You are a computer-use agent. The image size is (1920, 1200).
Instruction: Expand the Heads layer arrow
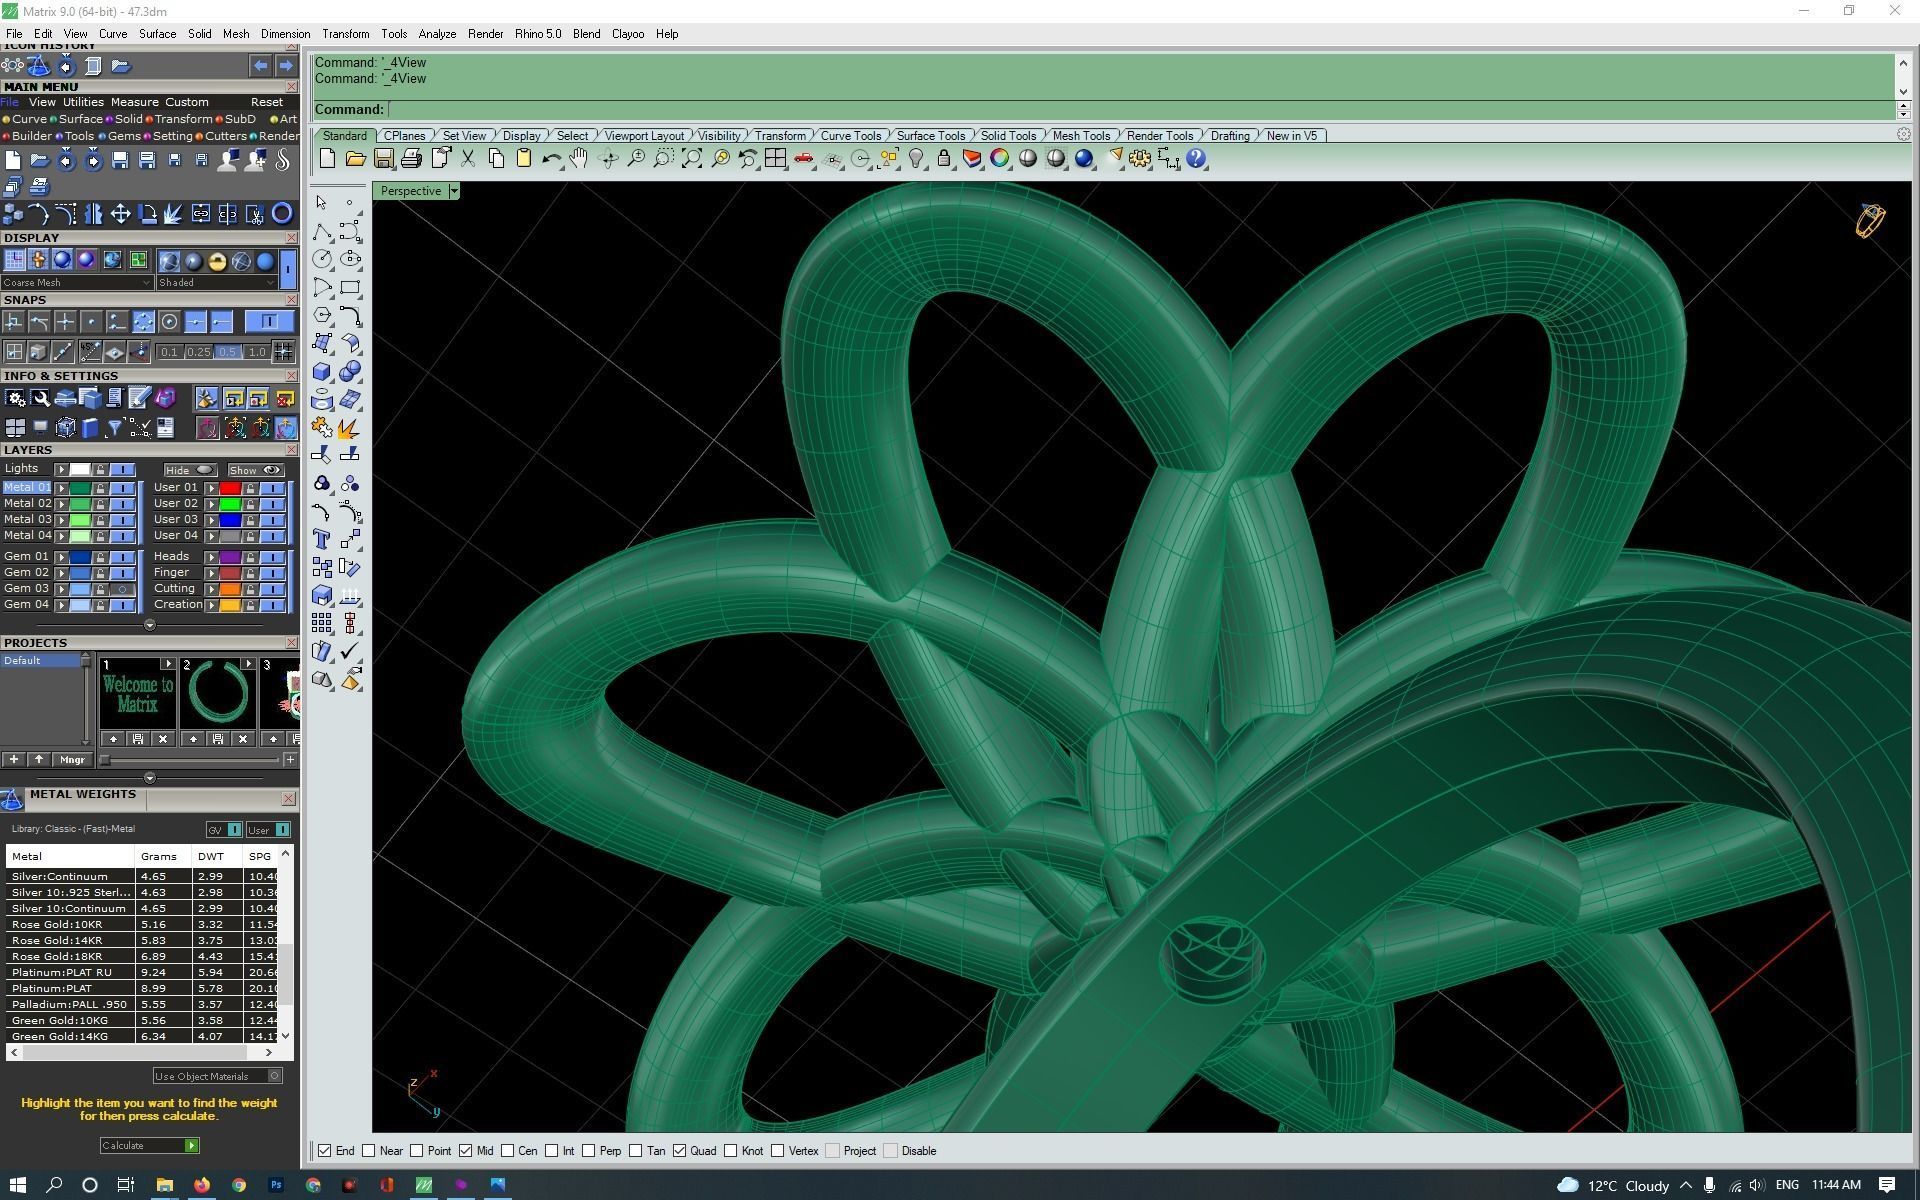[212, 557]
